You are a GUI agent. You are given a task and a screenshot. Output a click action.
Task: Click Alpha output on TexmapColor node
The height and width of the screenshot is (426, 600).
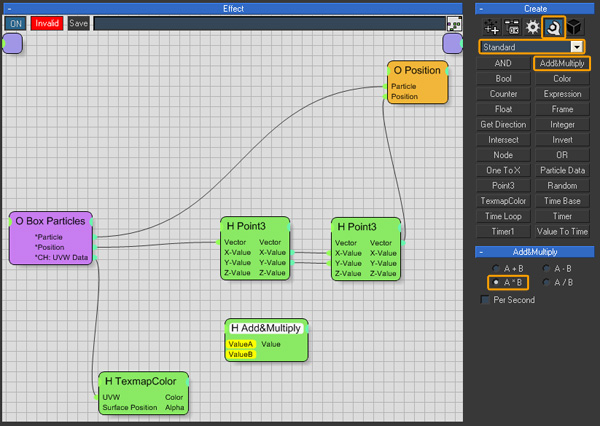click(174, 408)
